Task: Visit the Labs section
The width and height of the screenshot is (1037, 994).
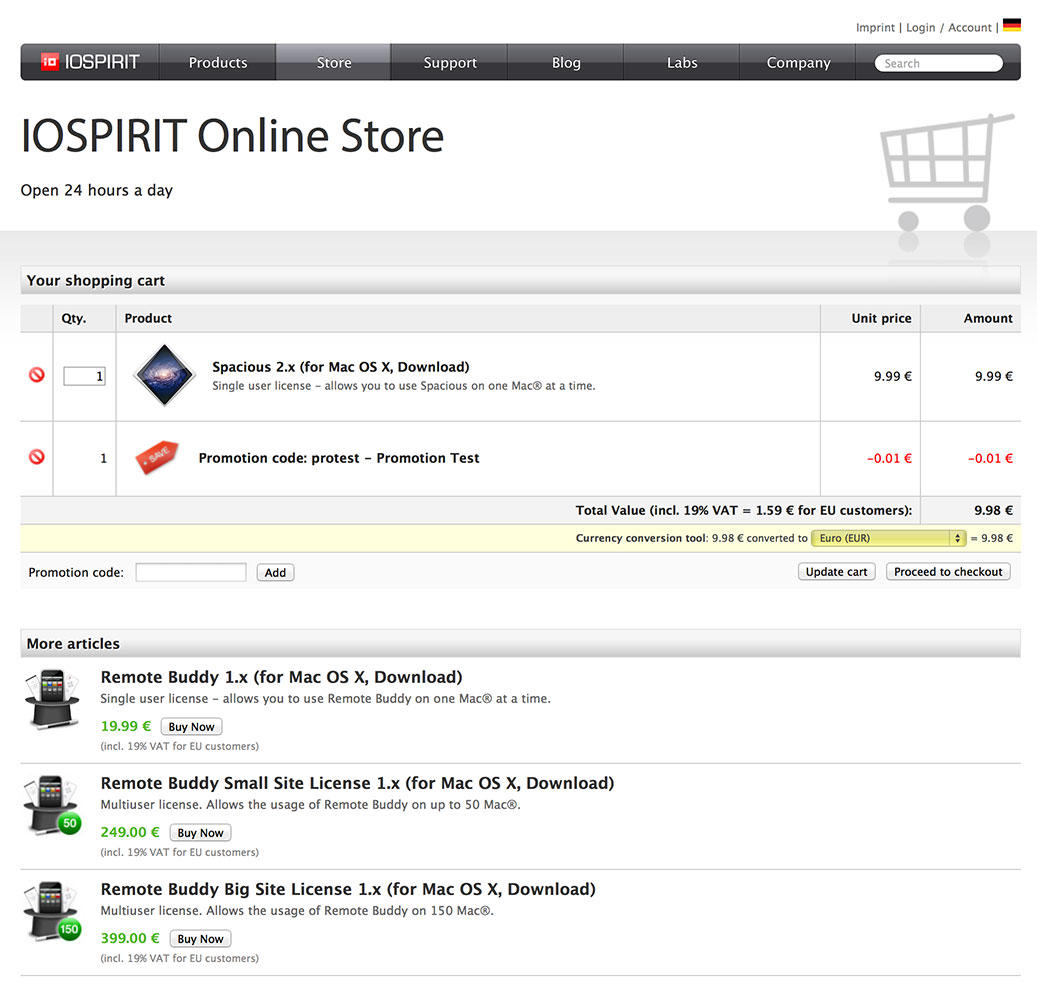Action: [x=682, y=62]
